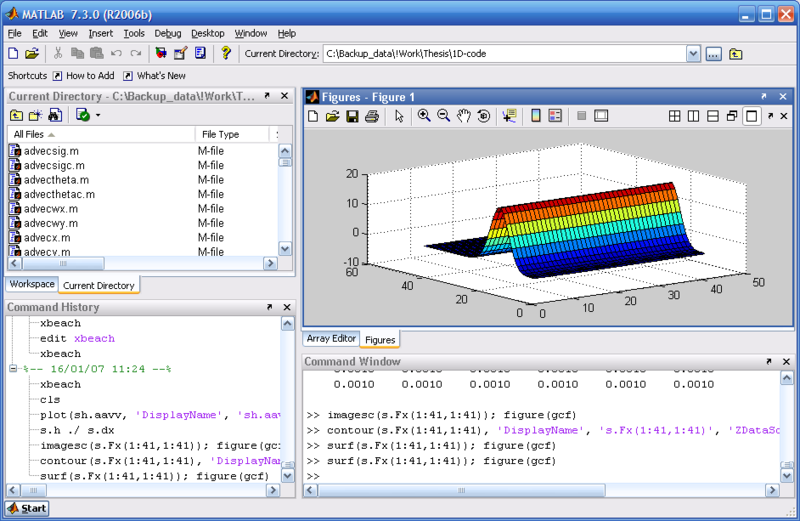This screenshot has height=521, width=800.
Task: Click the Command Window horizontal scrollbar thumb
Action: [x=462, y=490]
